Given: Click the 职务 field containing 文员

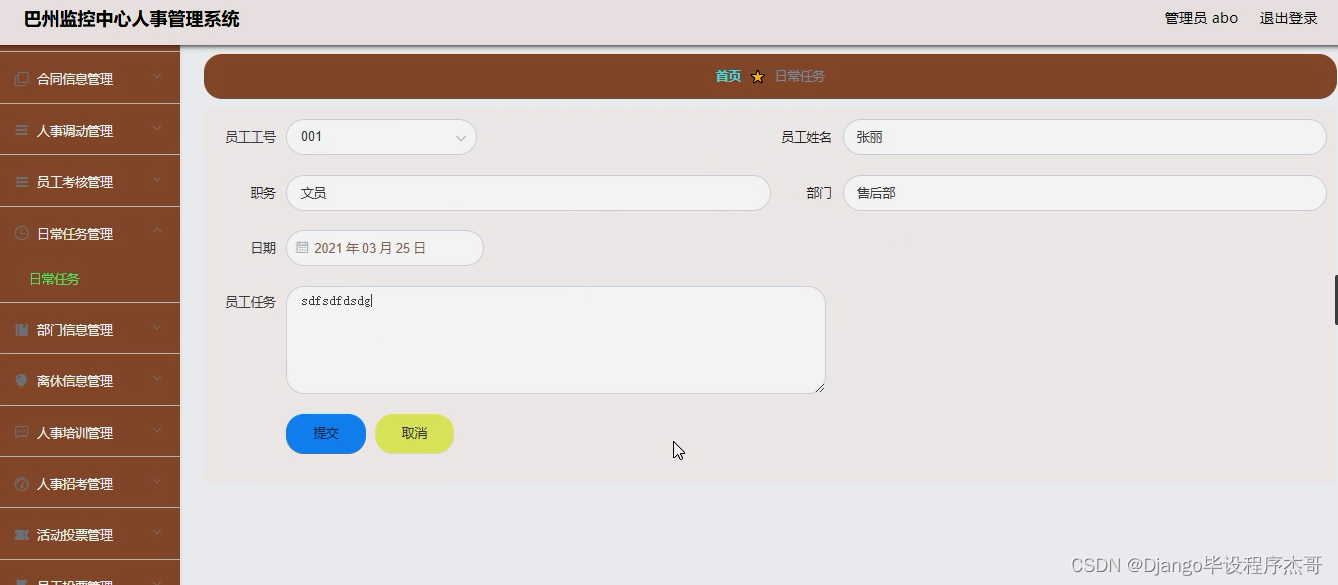Looking at the screenshot, I should (528, 193).
